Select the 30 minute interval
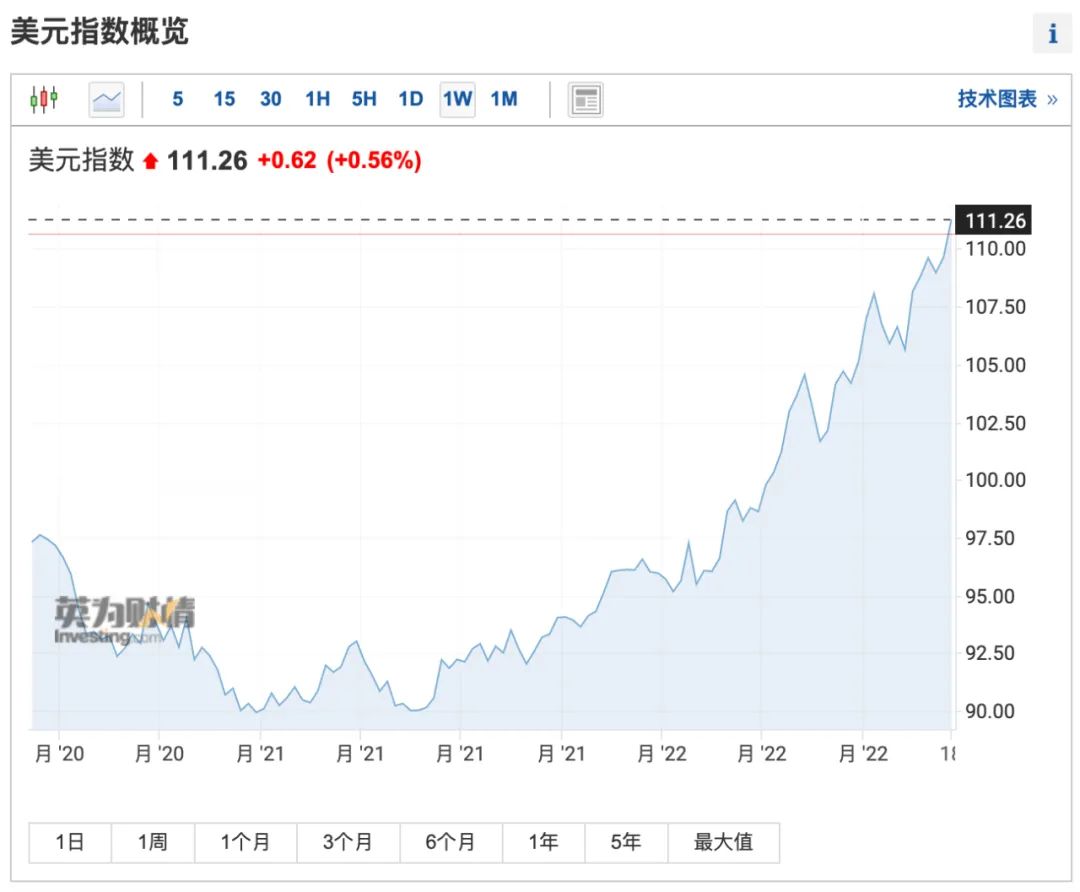Viewport: 1080px width, 892px height. 271,99
